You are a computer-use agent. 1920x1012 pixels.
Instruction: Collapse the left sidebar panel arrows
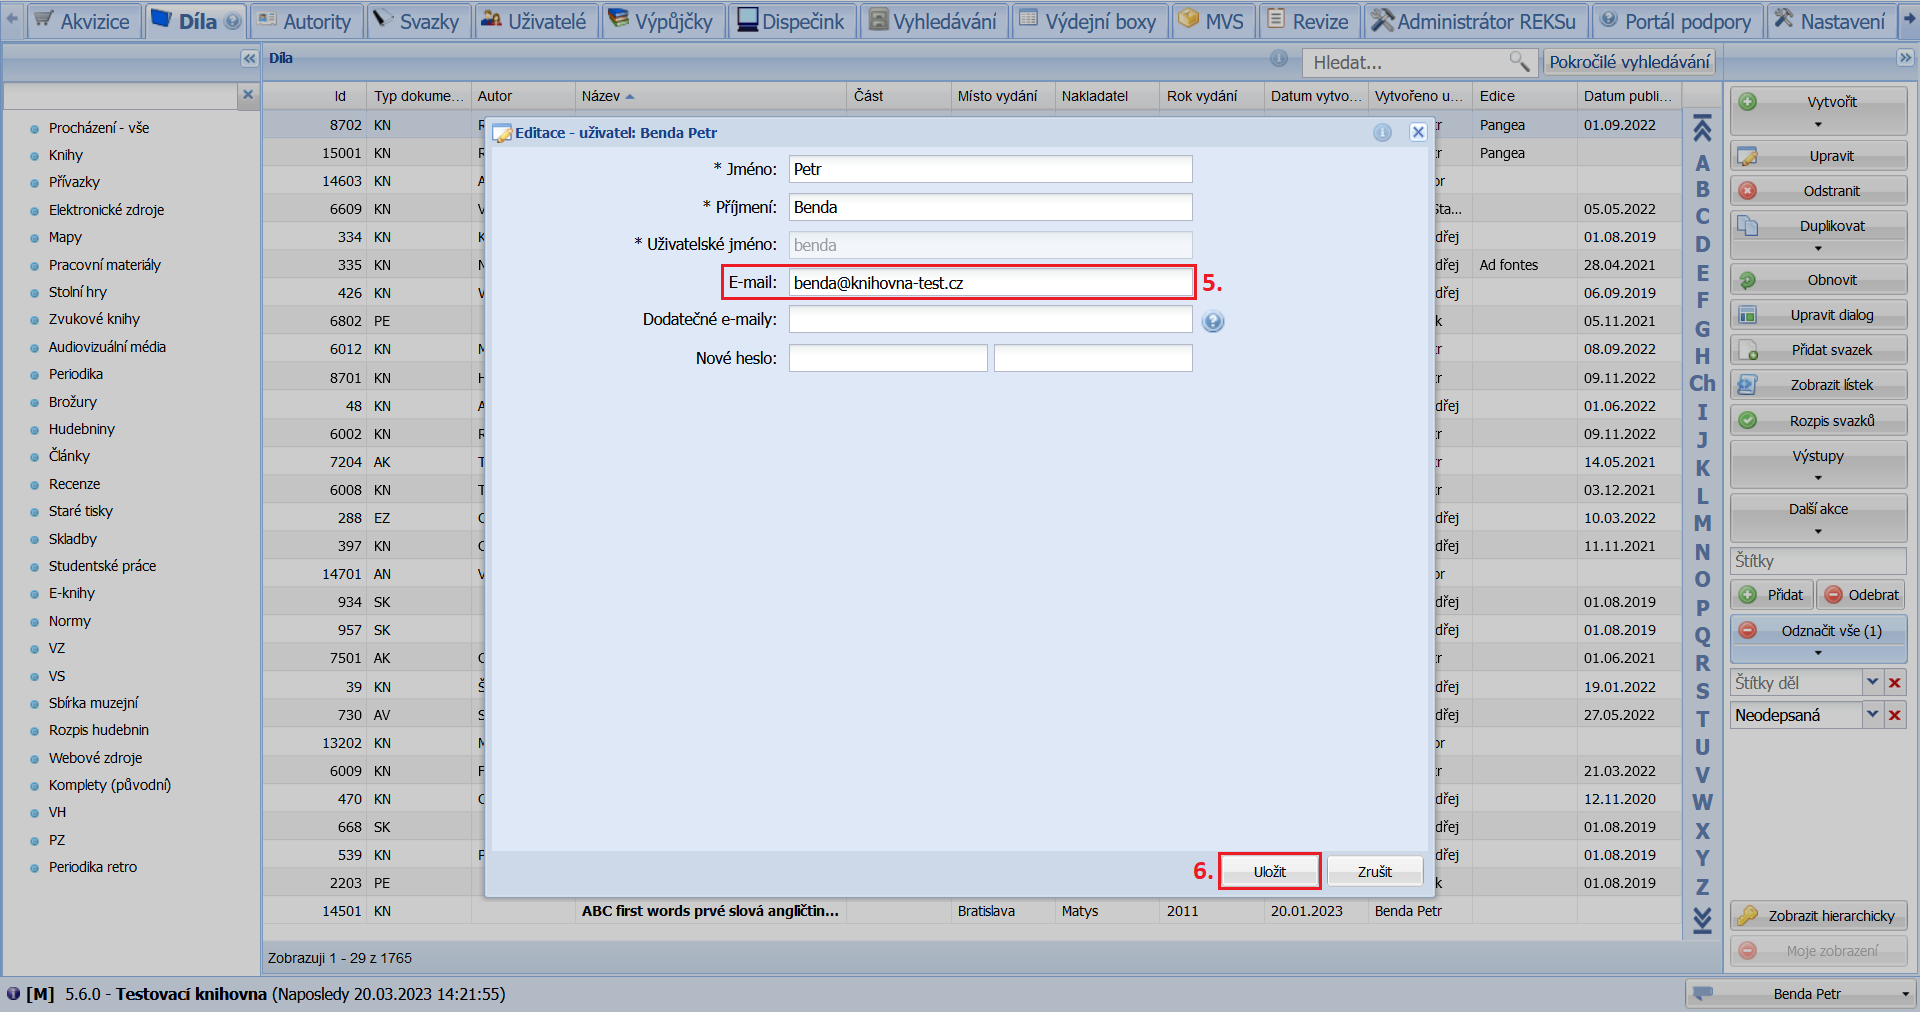[249, 59]
